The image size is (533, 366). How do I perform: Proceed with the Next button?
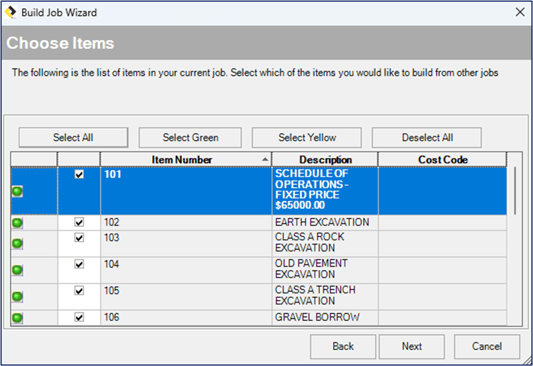pyautogui.click(x=412, y=346)
